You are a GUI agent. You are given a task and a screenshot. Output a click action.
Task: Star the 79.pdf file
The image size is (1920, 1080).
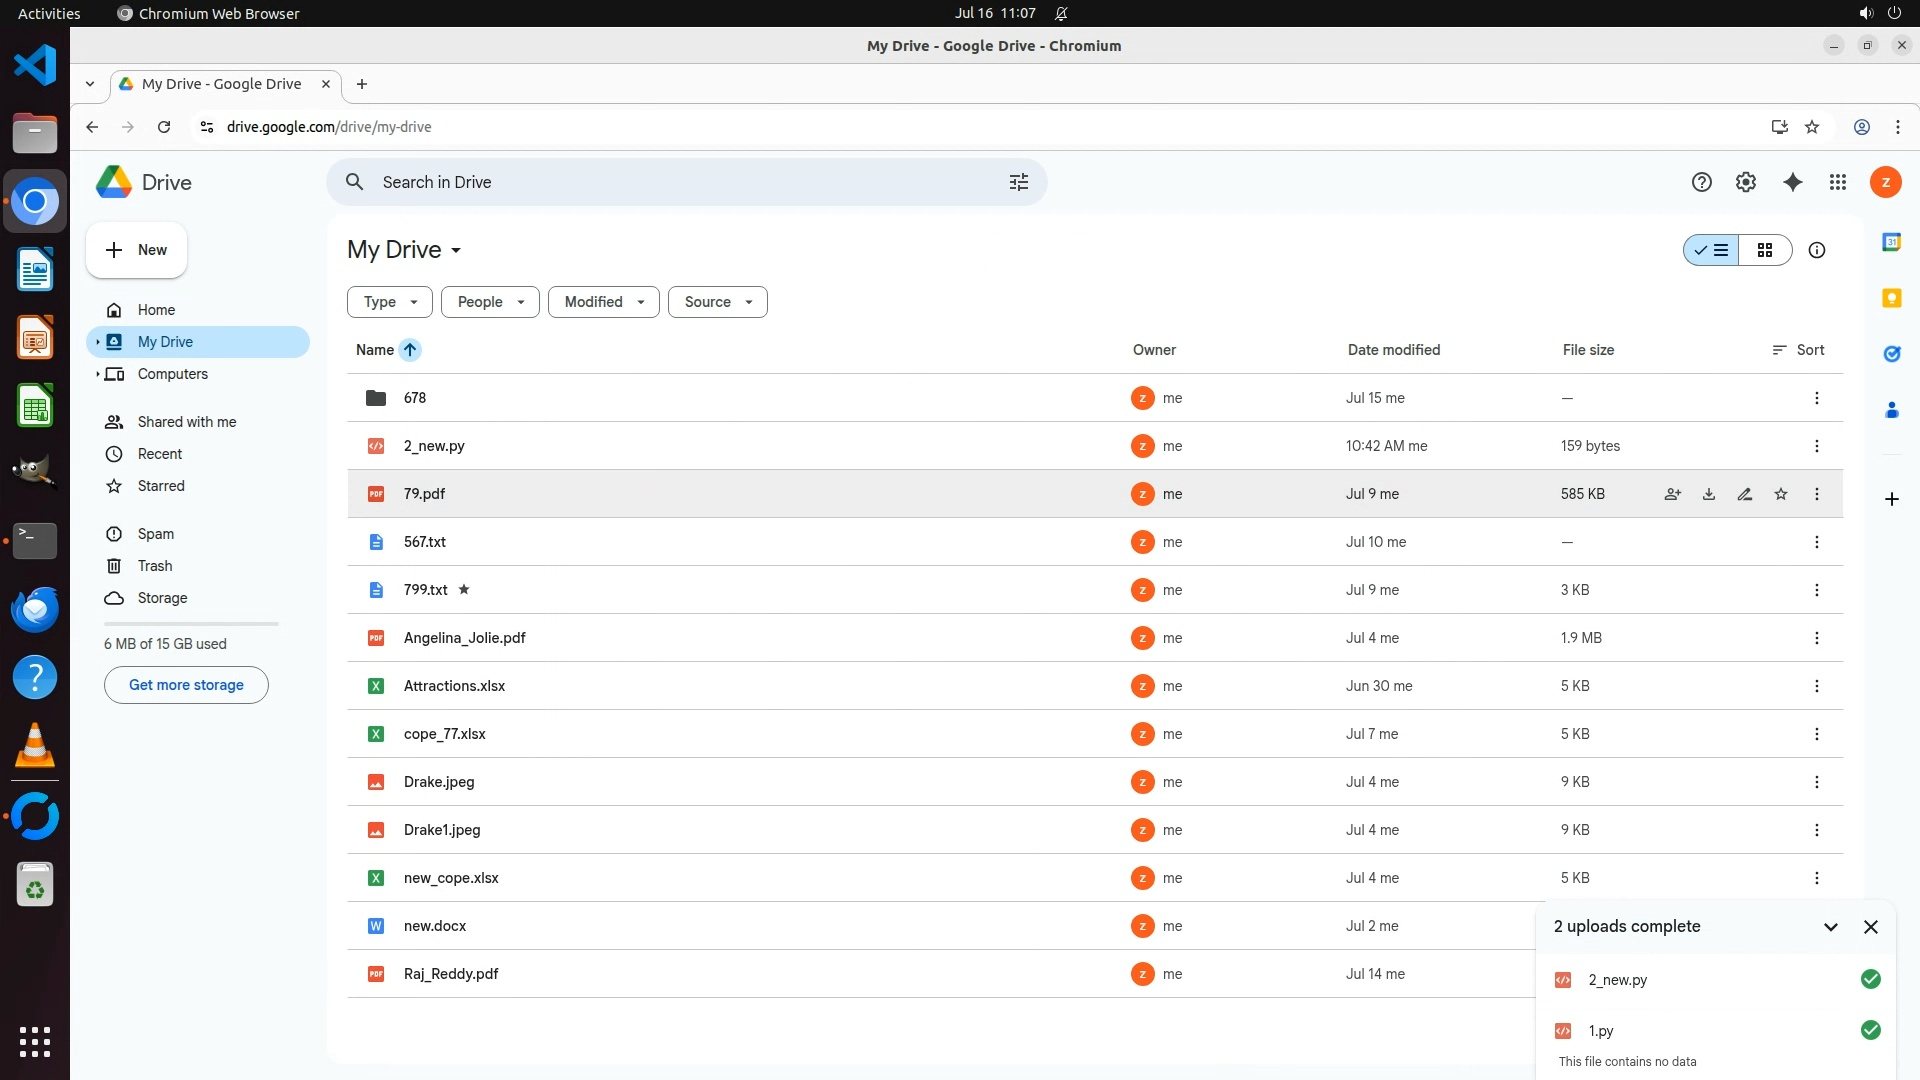(1781, 494)
